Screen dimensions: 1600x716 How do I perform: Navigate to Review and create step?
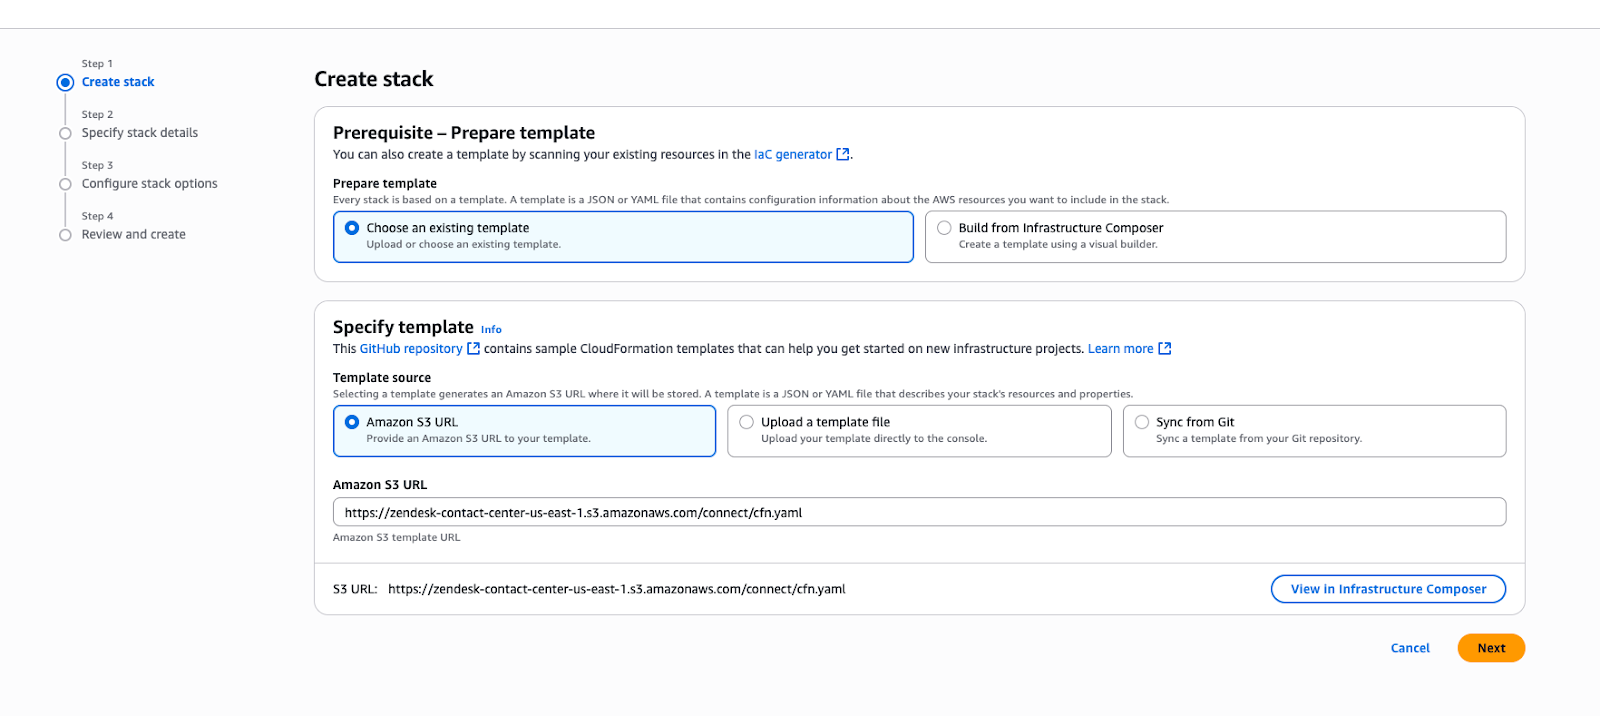pos(133,235)
